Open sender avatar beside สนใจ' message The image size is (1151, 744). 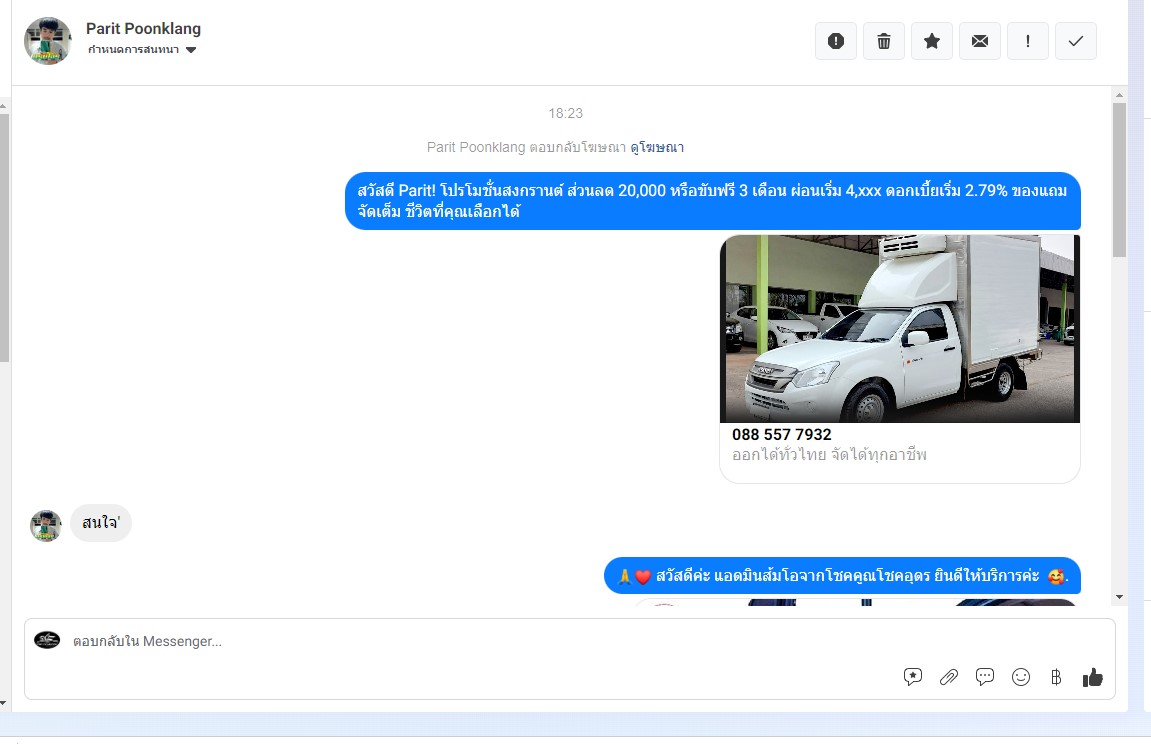(46, 526)
